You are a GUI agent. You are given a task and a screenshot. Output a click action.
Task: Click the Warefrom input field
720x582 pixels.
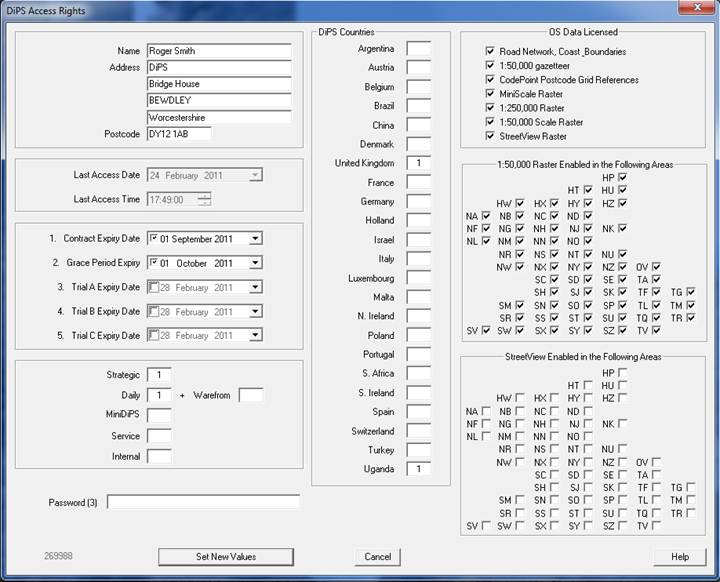click(251, 395)
